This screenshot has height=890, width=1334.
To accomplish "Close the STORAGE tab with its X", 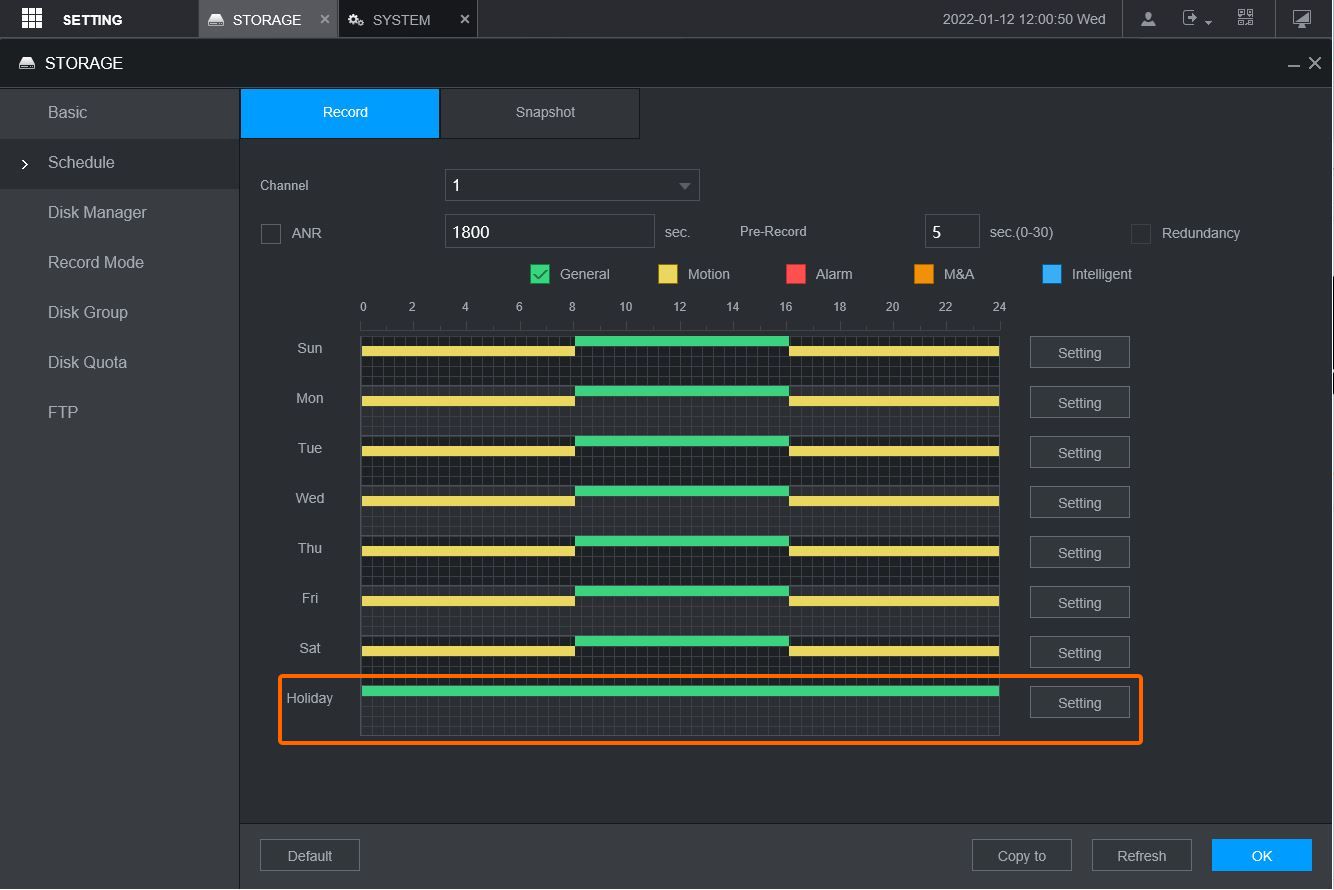I will coord(324,19).
